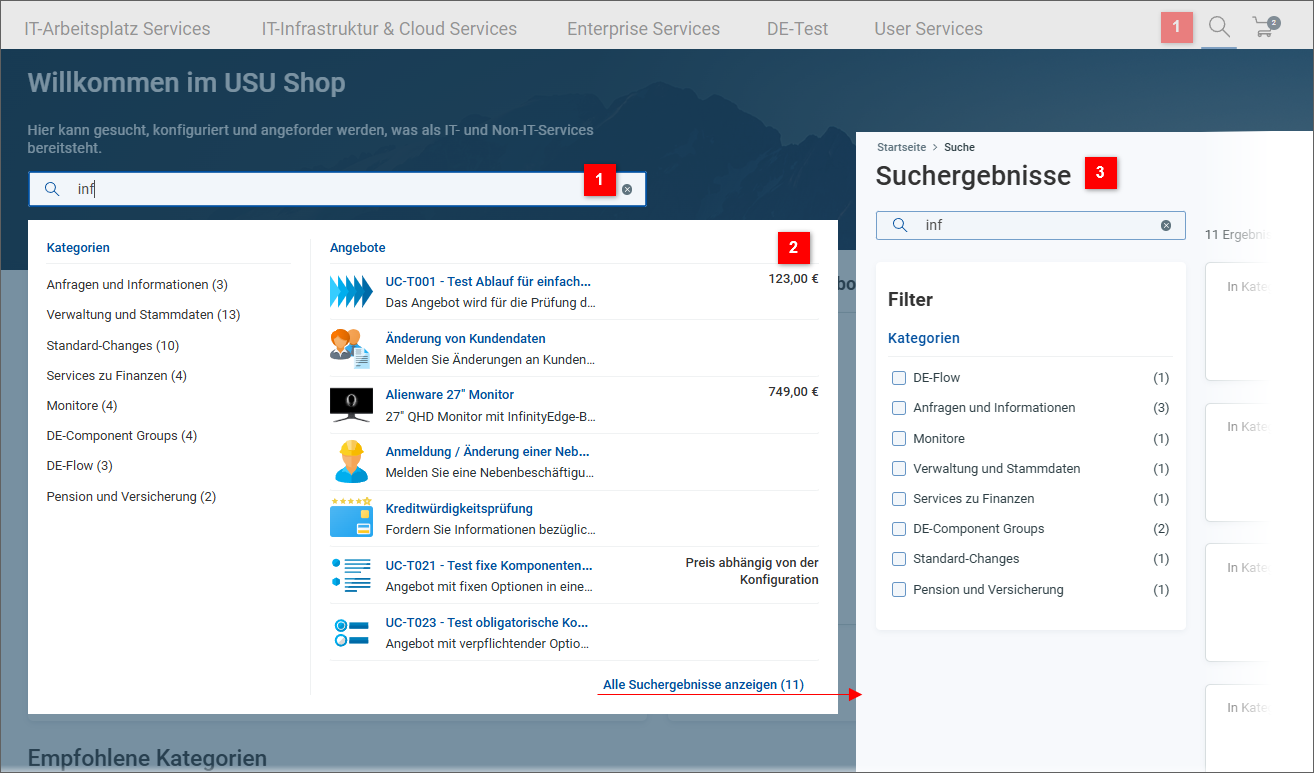Open the IT-Arbeitsplatz Services menu
Image resolution: width=1314 pixels, height=773 pixels.
pos(117,29)
